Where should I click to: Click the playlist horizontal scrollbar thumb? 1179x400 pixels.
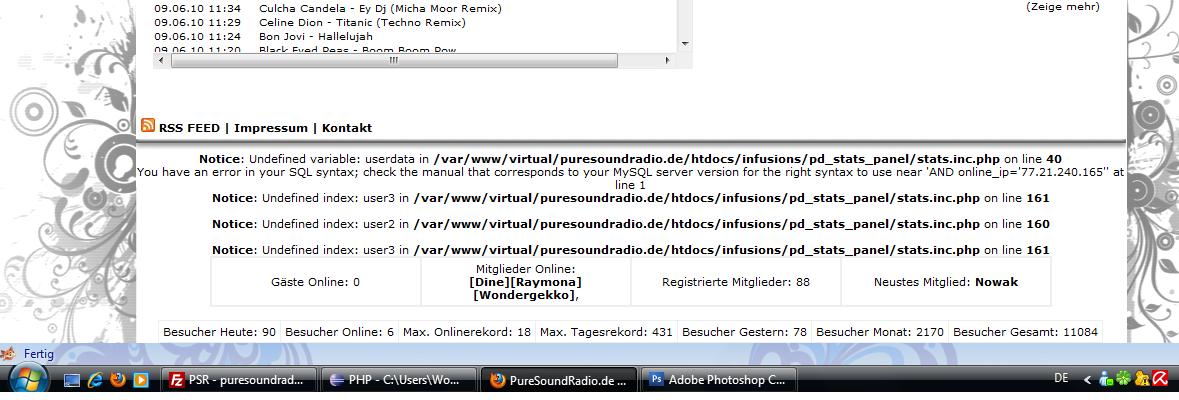pos(394,60)
